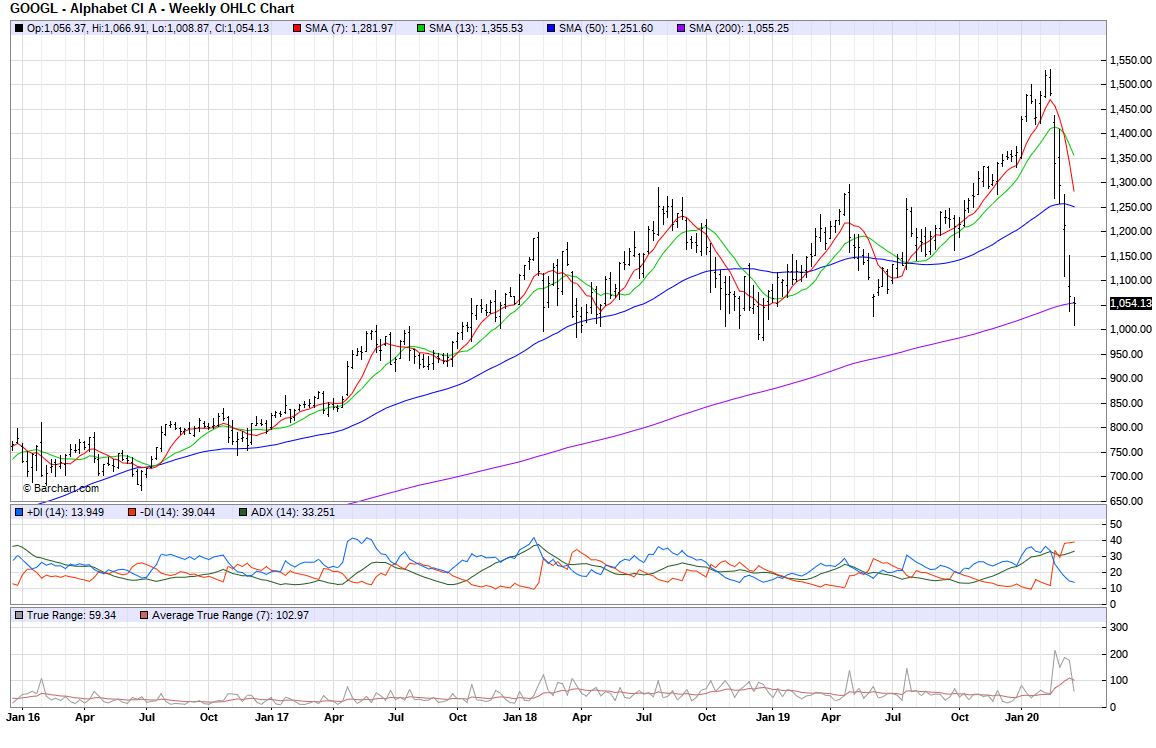
Task: Select the 700.00 price axis label
Action: 1127,477
